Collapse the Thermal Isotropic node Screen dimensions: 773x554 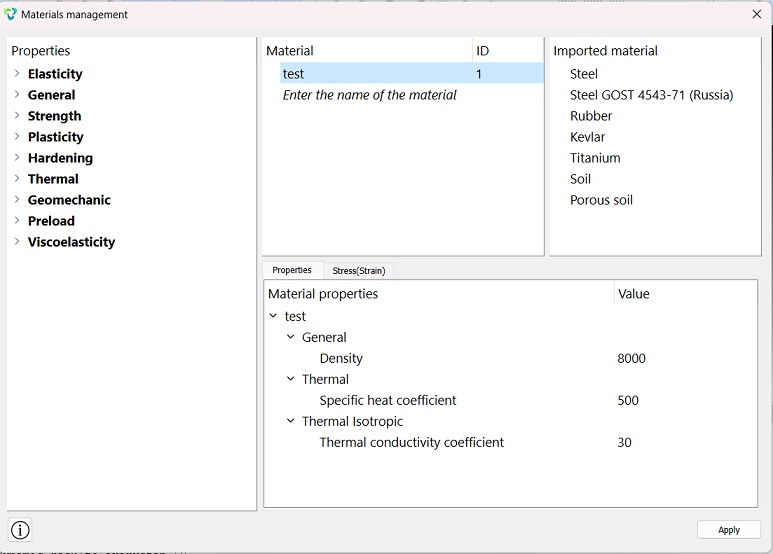coord(291,421)
